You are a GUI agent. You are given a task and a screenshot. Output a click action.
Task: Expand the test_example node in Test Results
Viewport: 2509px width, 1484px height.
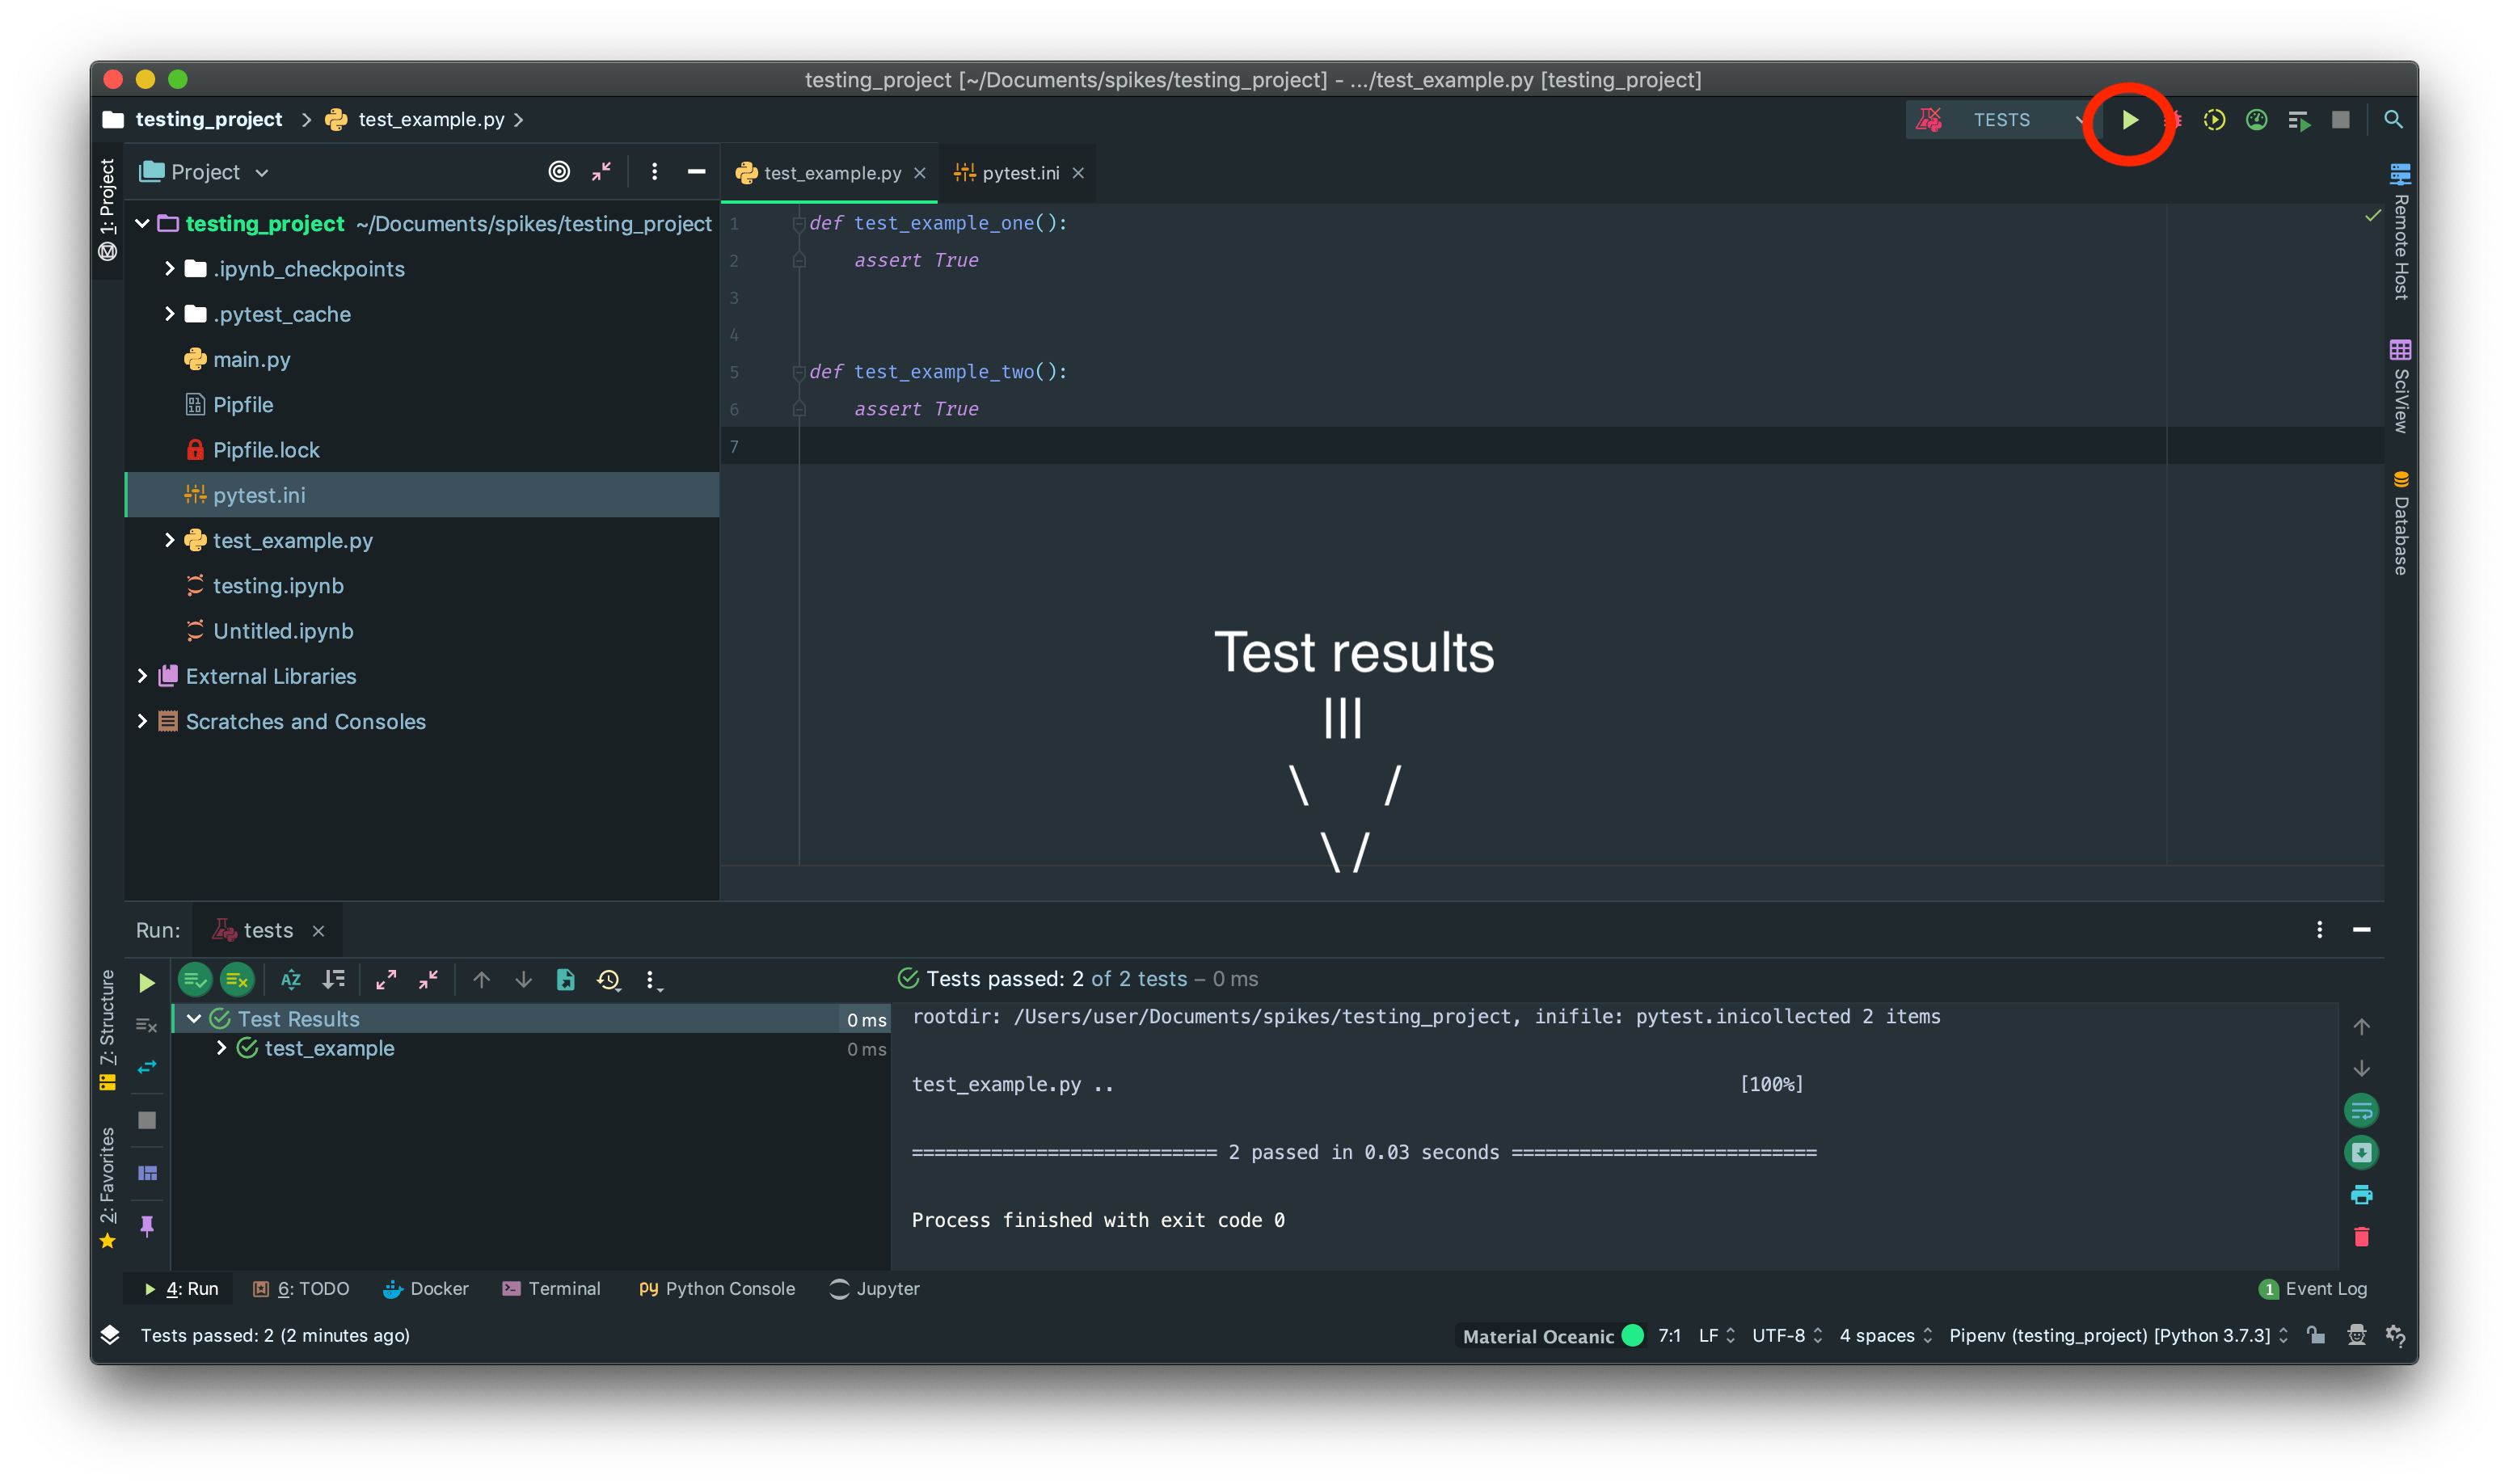(x=221, y=1048)
